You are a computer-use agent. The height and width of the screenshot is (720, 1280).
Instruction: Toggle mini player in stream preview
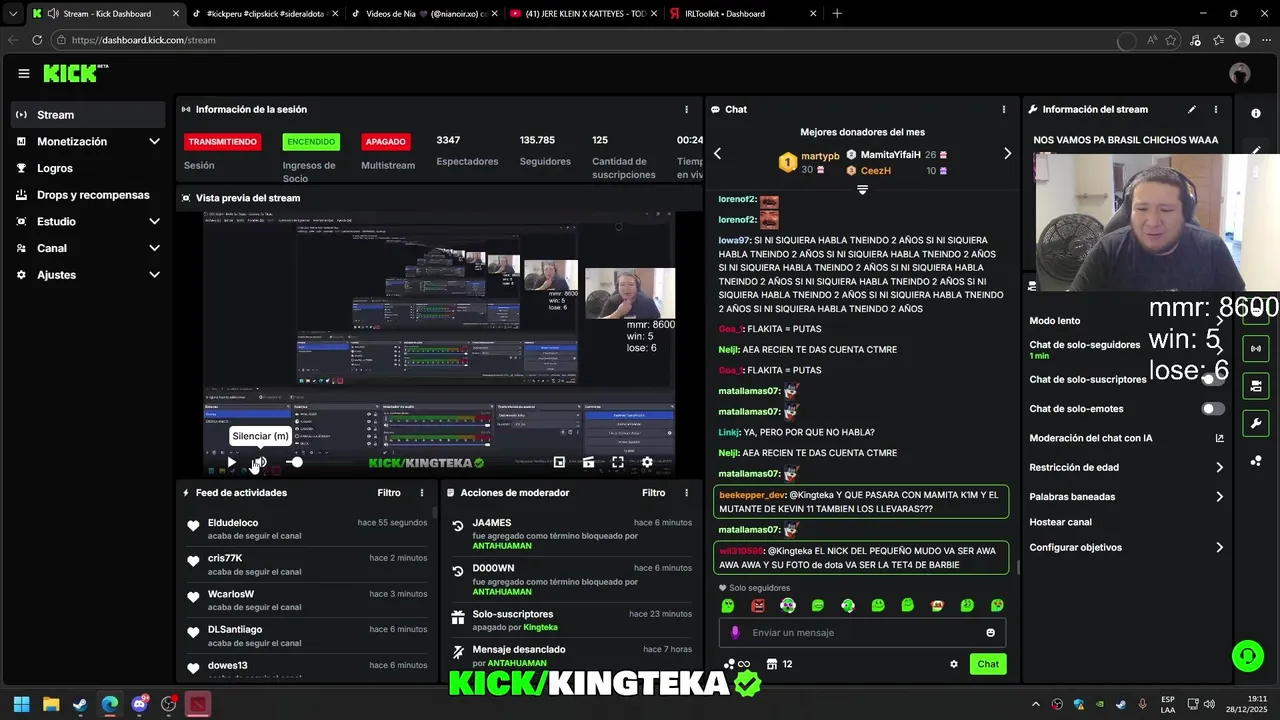(559, 462)
